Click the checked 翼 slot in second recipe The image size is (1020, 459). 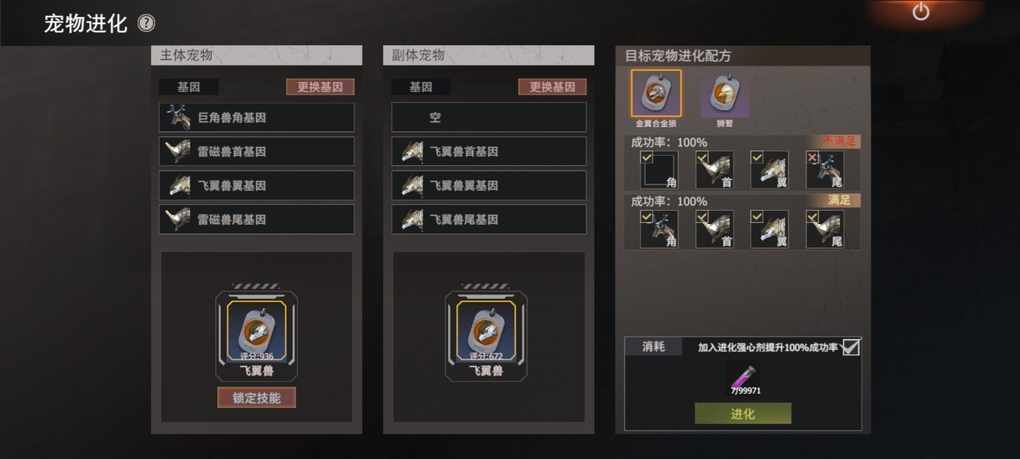coord(770,229)
